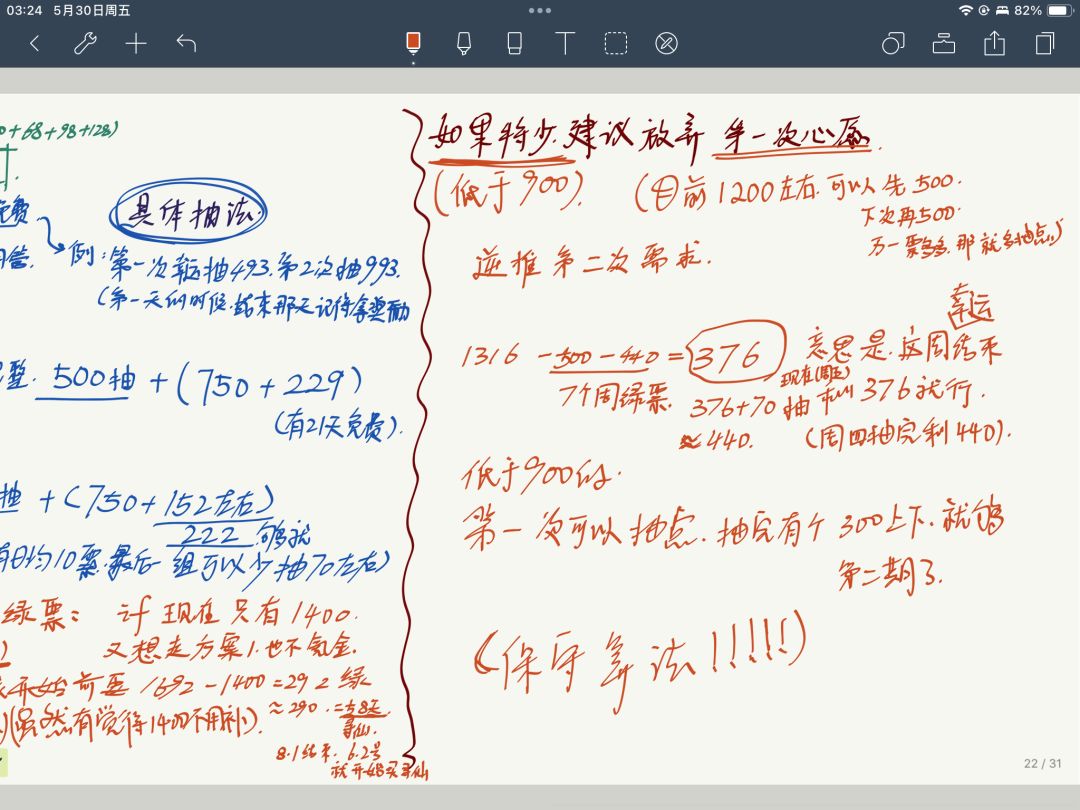Select the highlighter tool

(464, 43)
